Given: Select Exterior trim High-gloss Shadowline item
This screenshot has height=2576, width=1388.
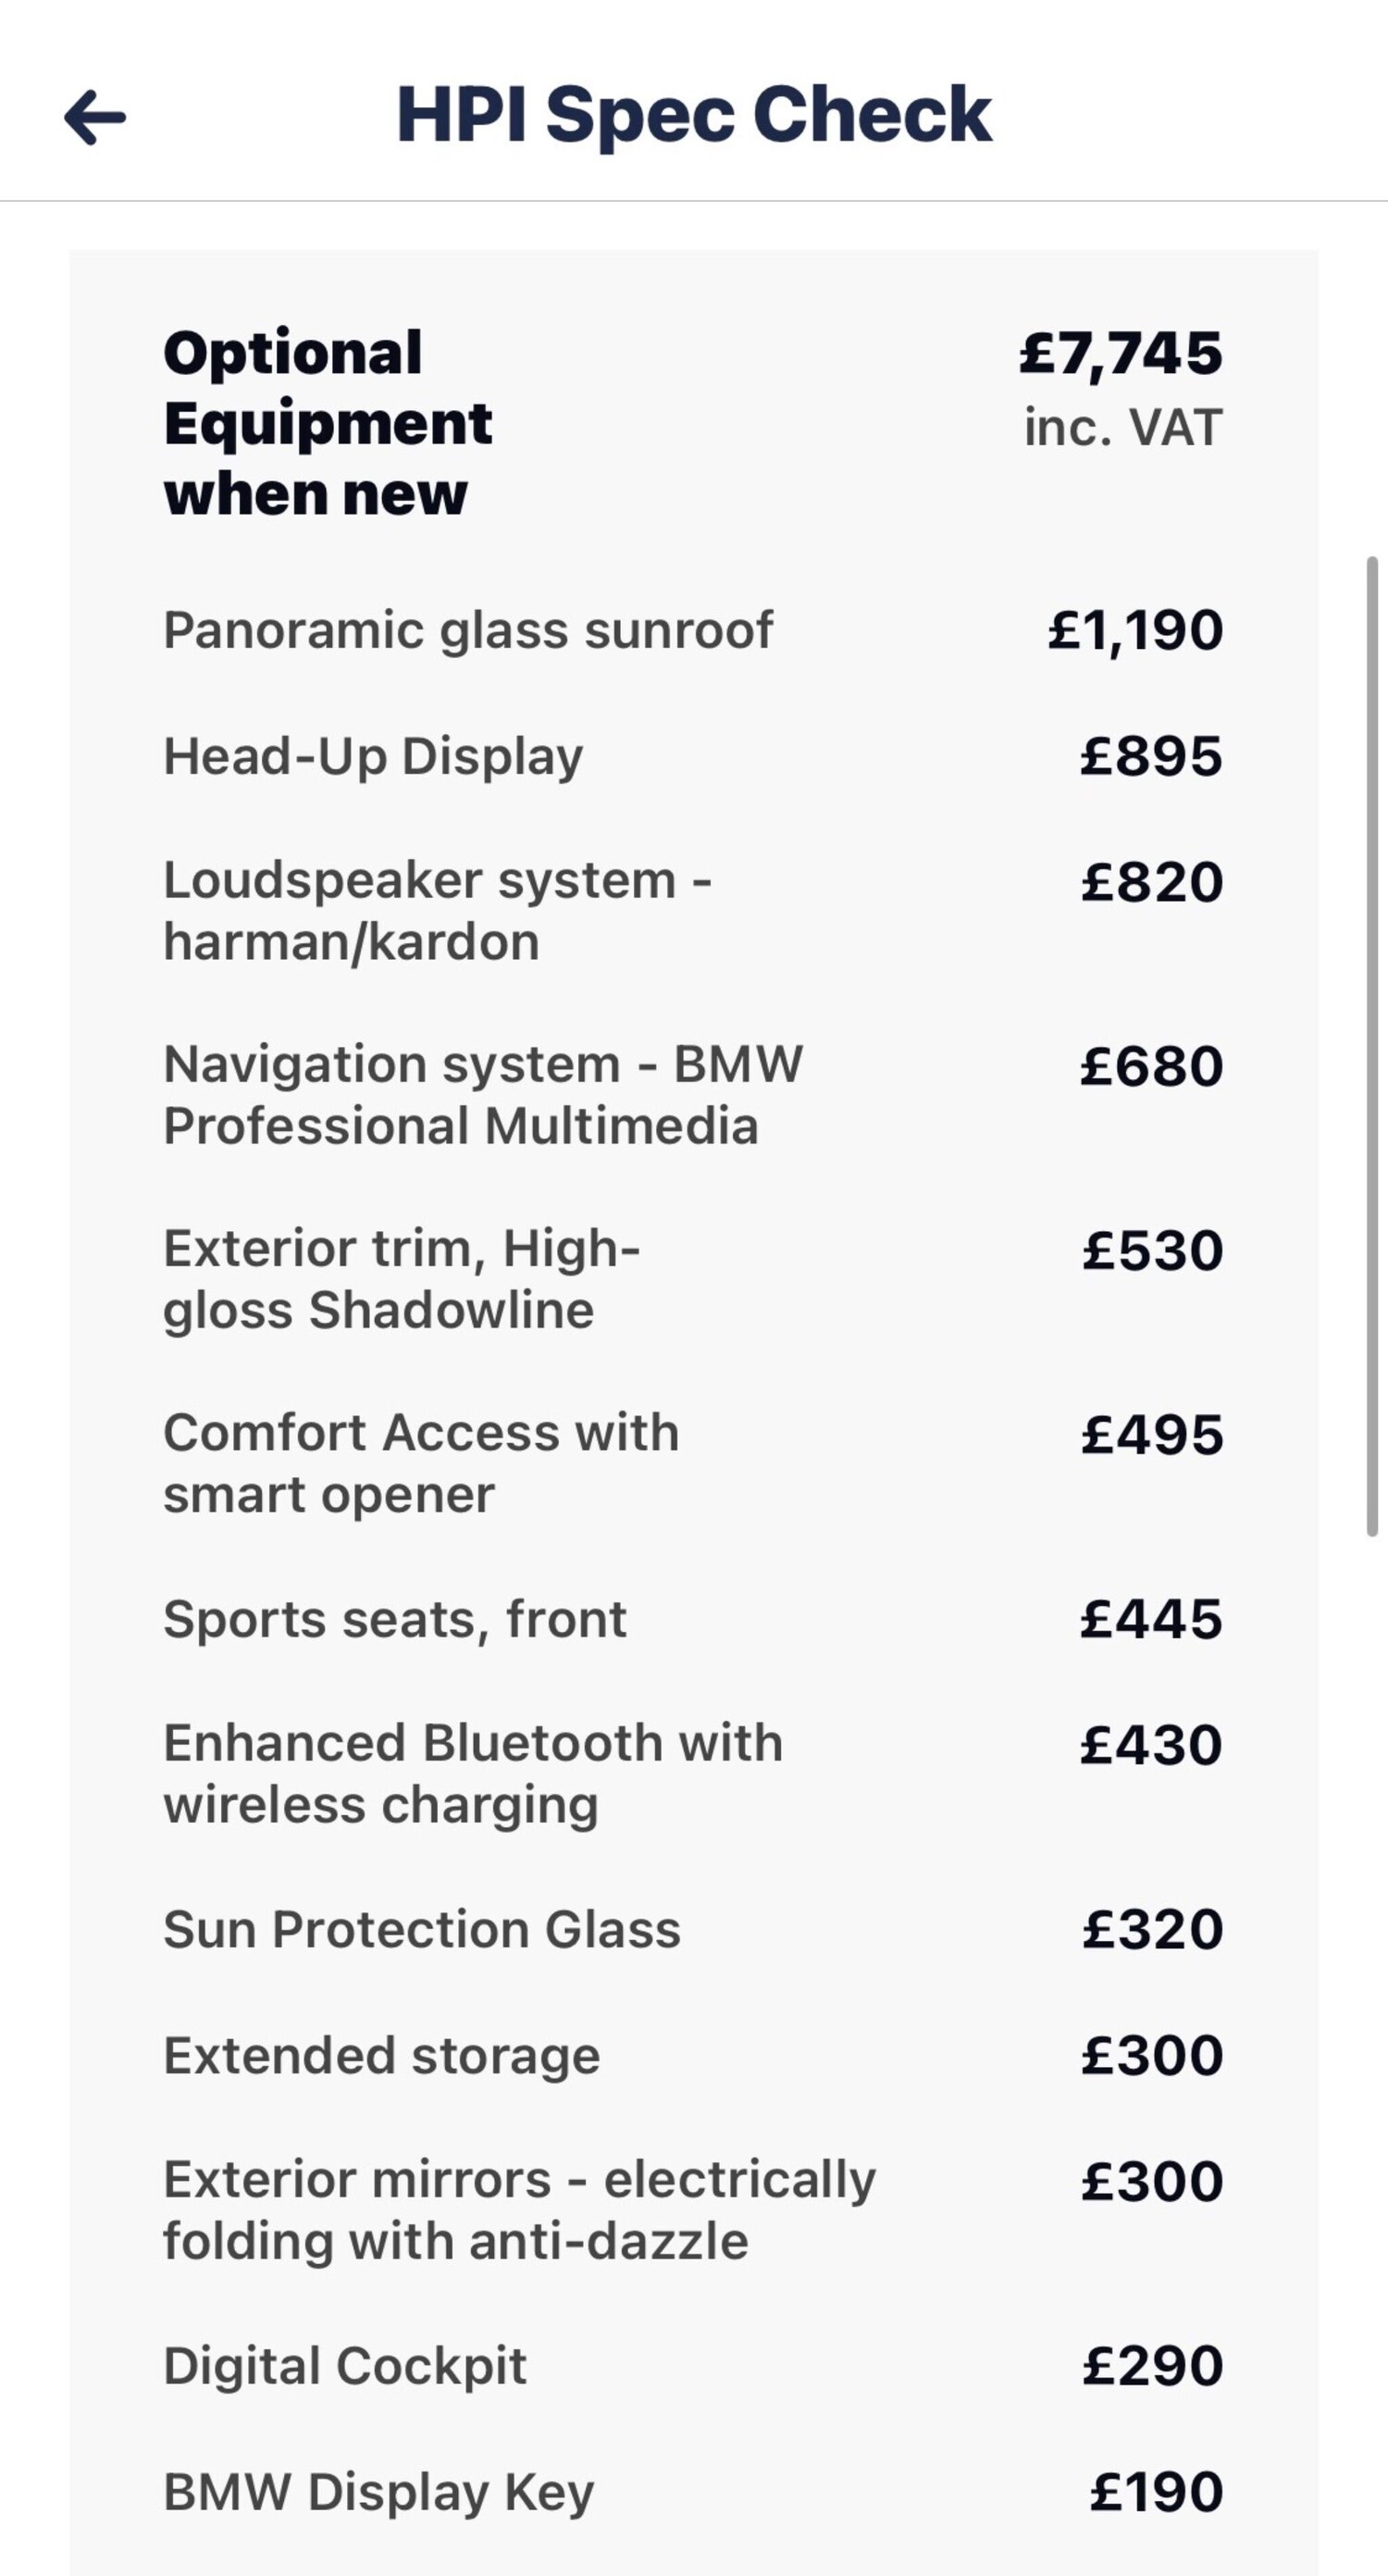Looking at the screenshot, I should coord(401,1279).
